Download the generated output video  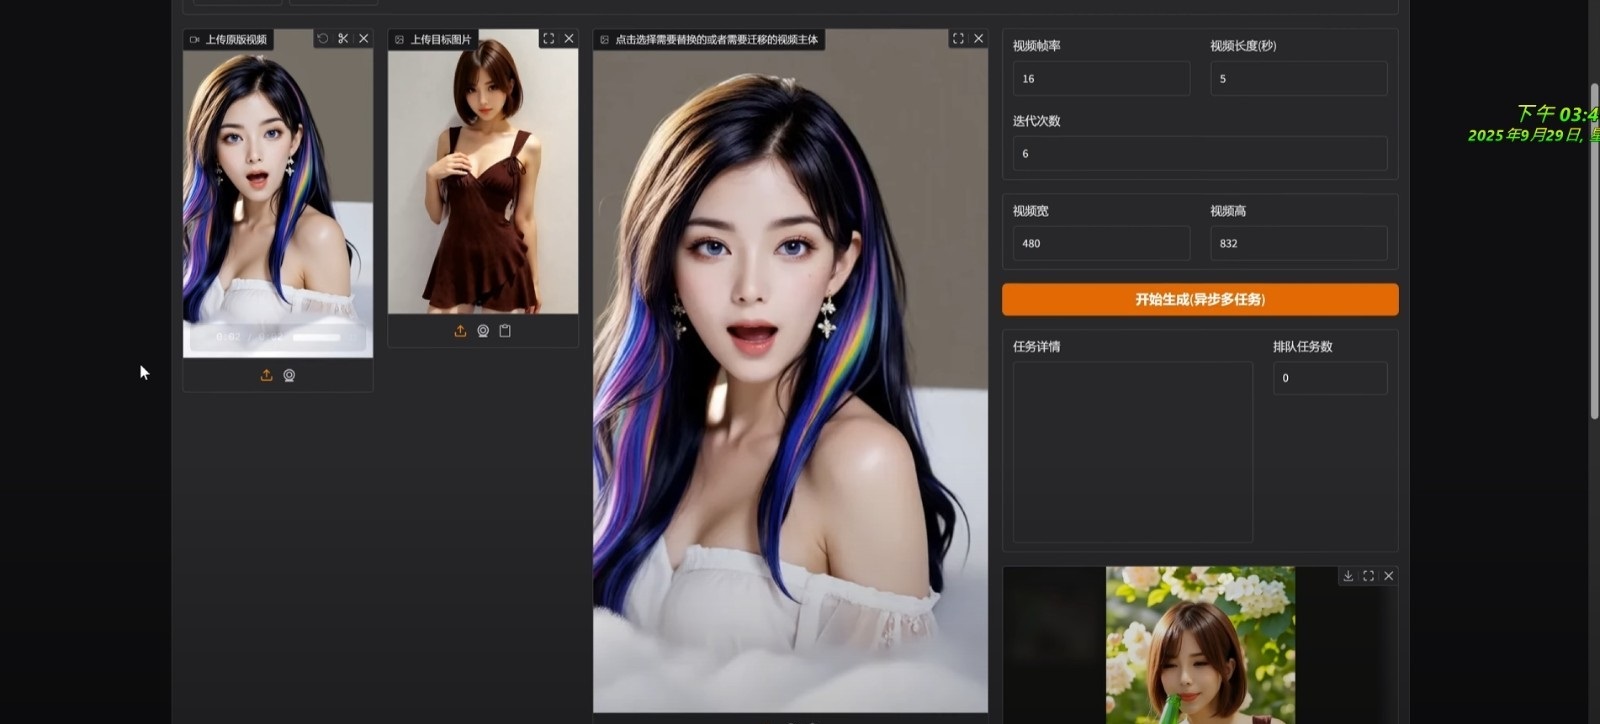1348,576
